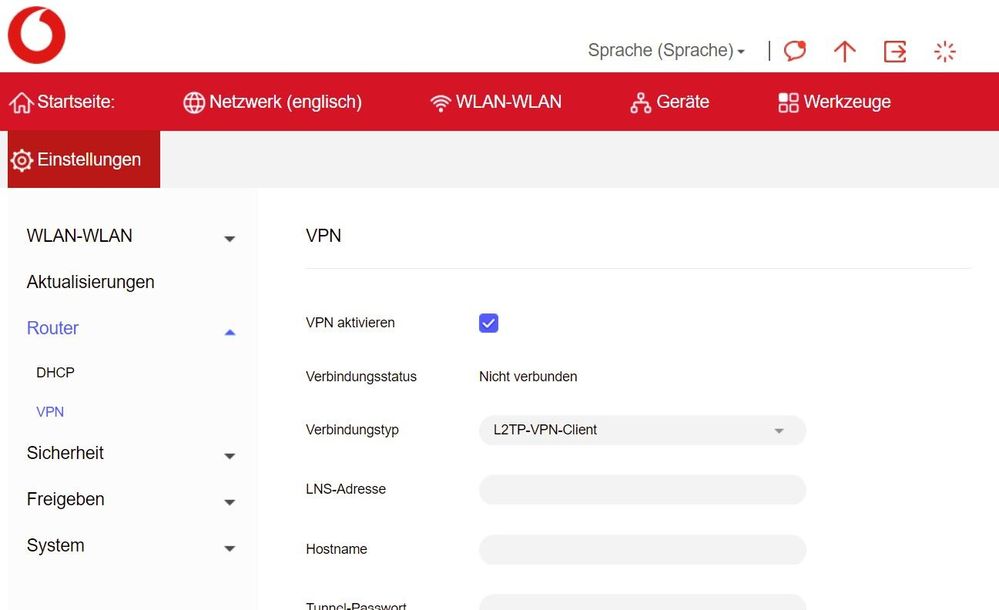999x610 pixels.
Task: Open the Werkzeuge menu item
Action: click(x=833, y=101)
